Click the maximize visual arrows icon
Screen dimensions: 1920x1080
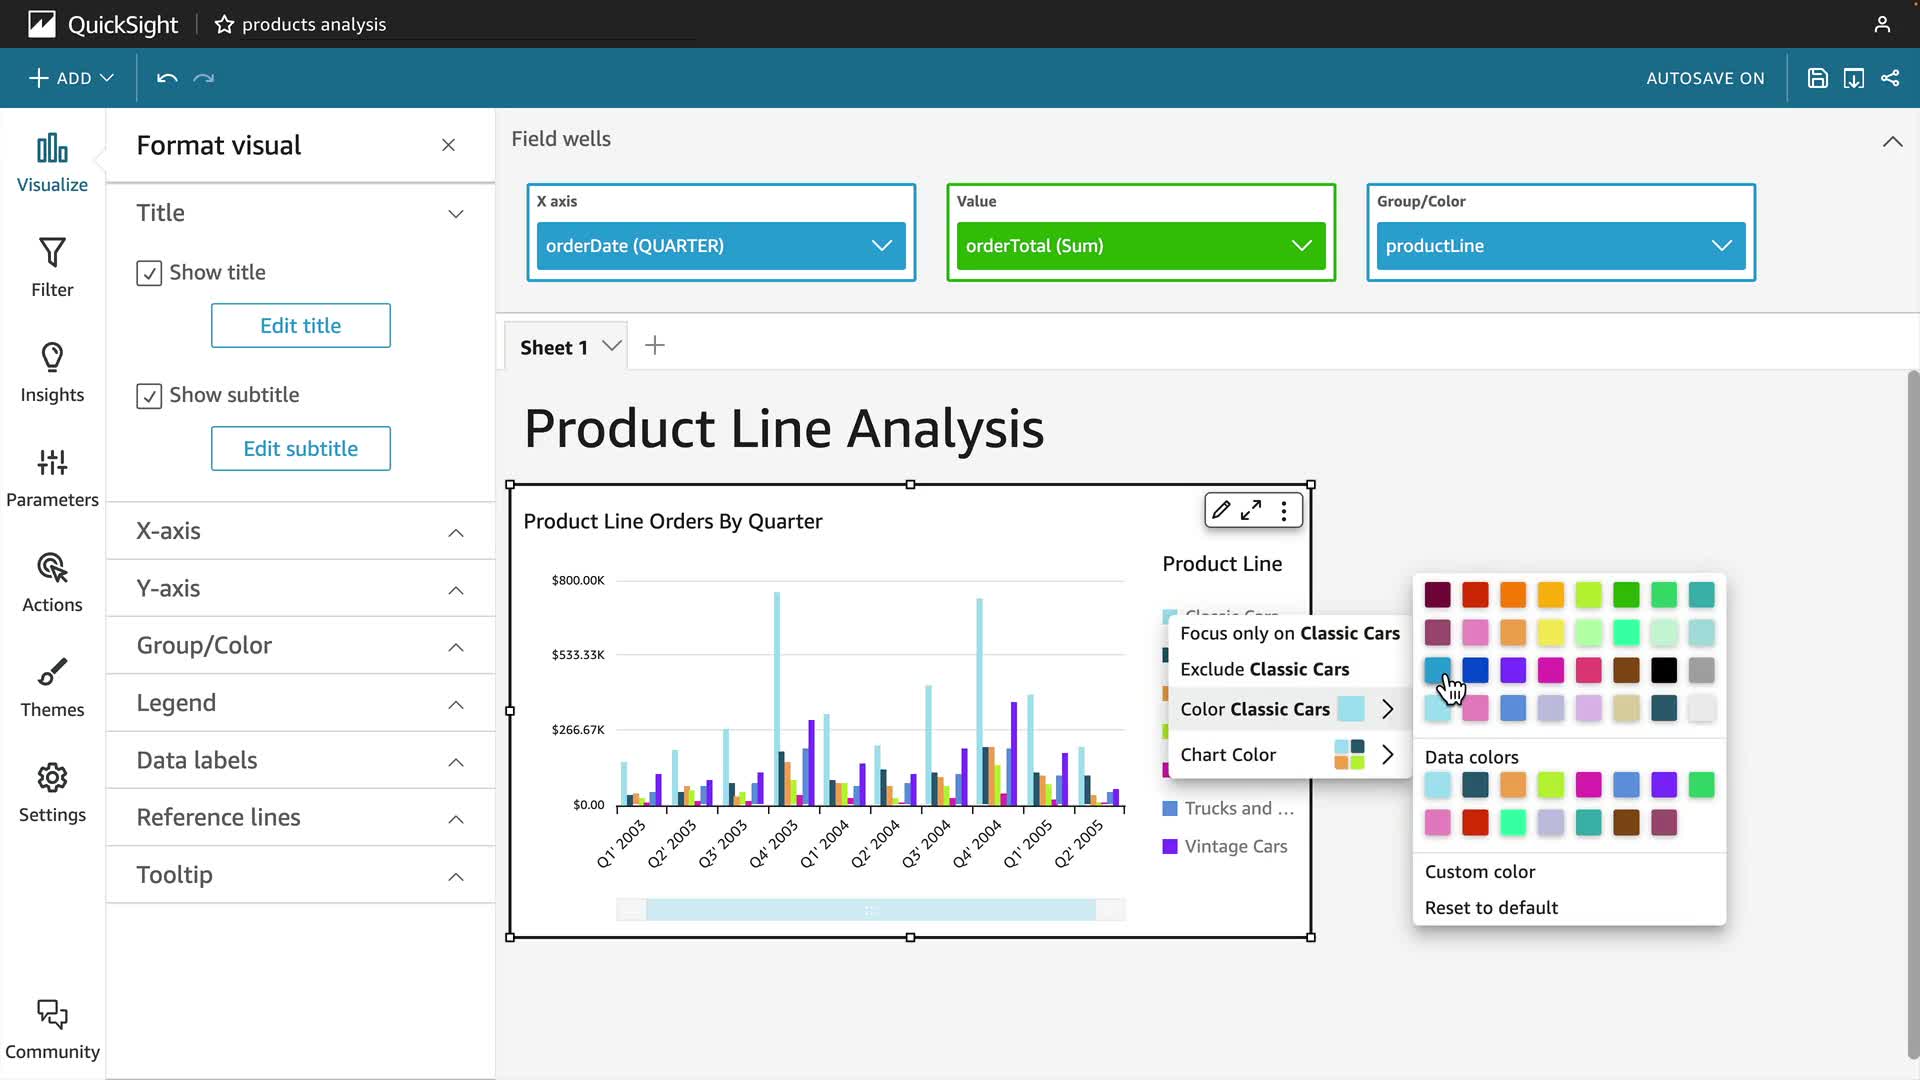[1251, 510]
